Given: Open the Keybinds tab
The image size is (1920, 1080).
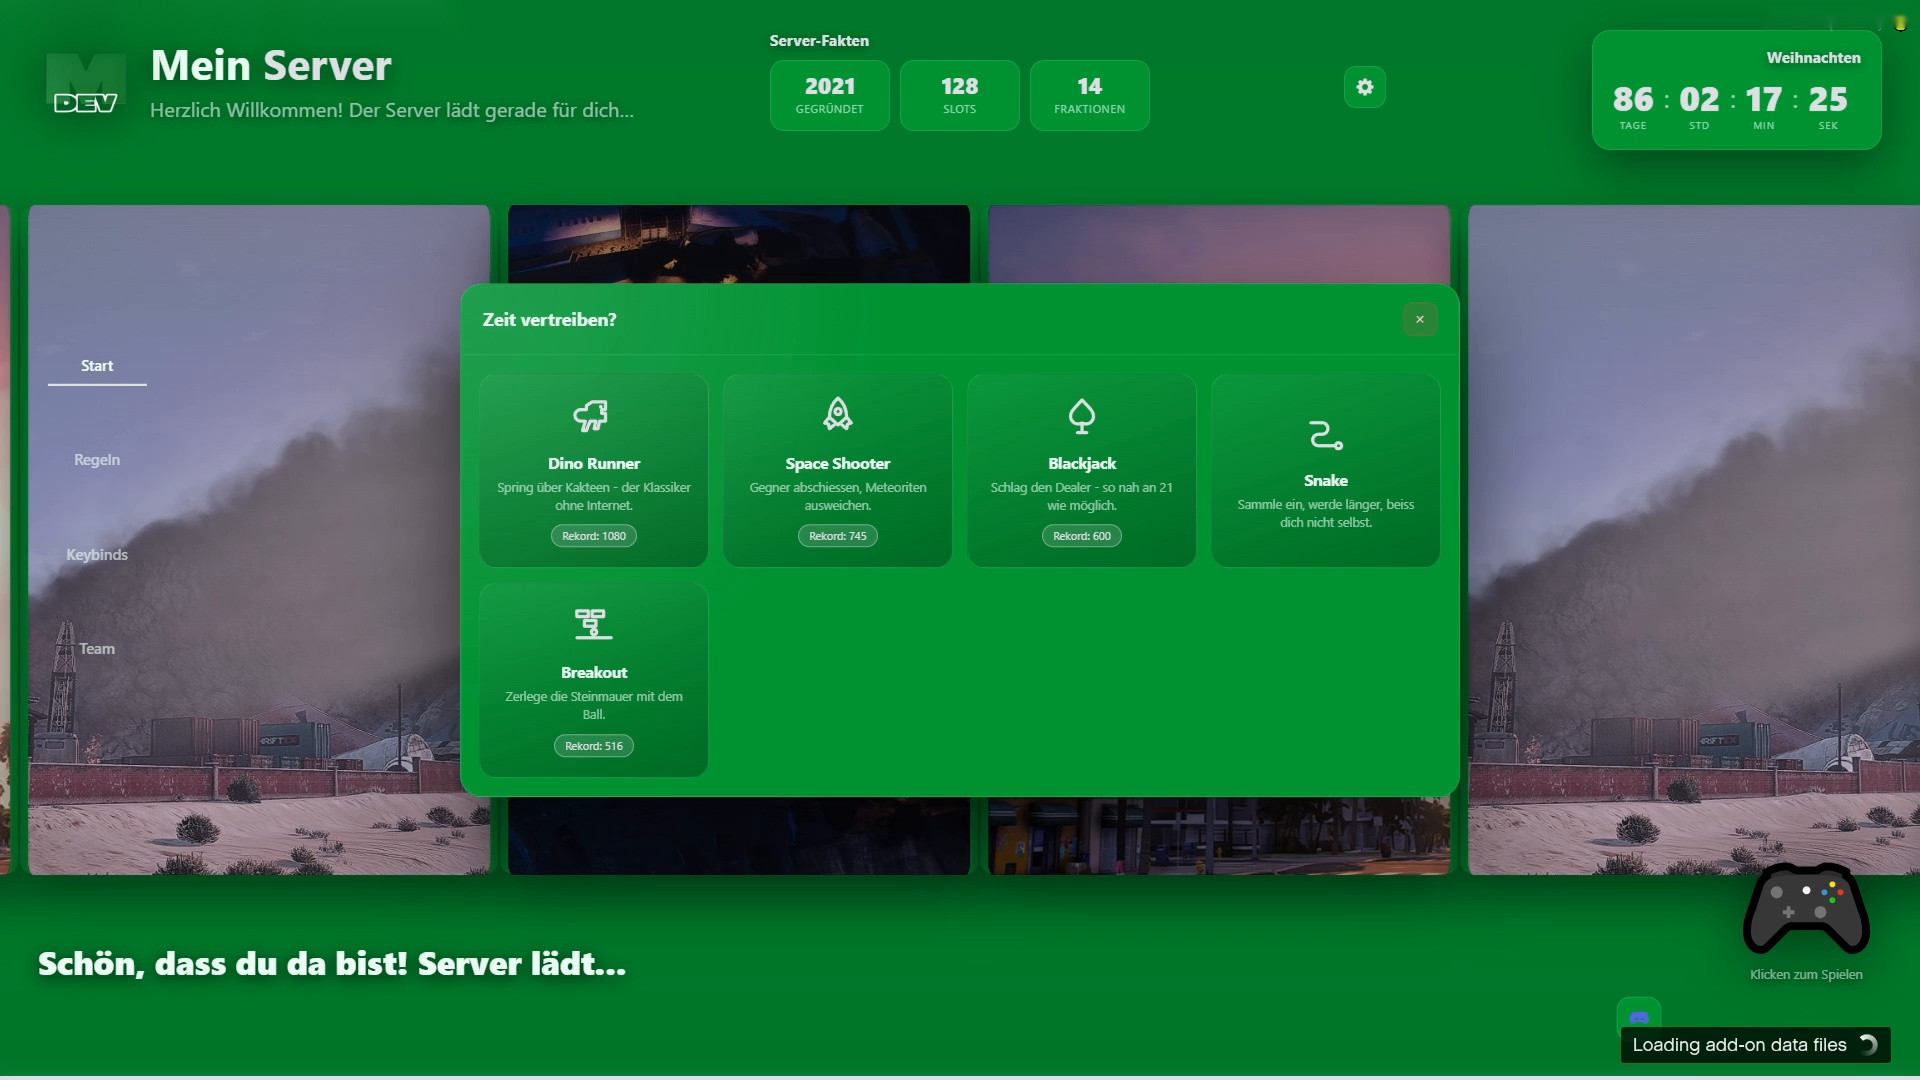Looking at the screenshot, I should (x=97, y=554).
